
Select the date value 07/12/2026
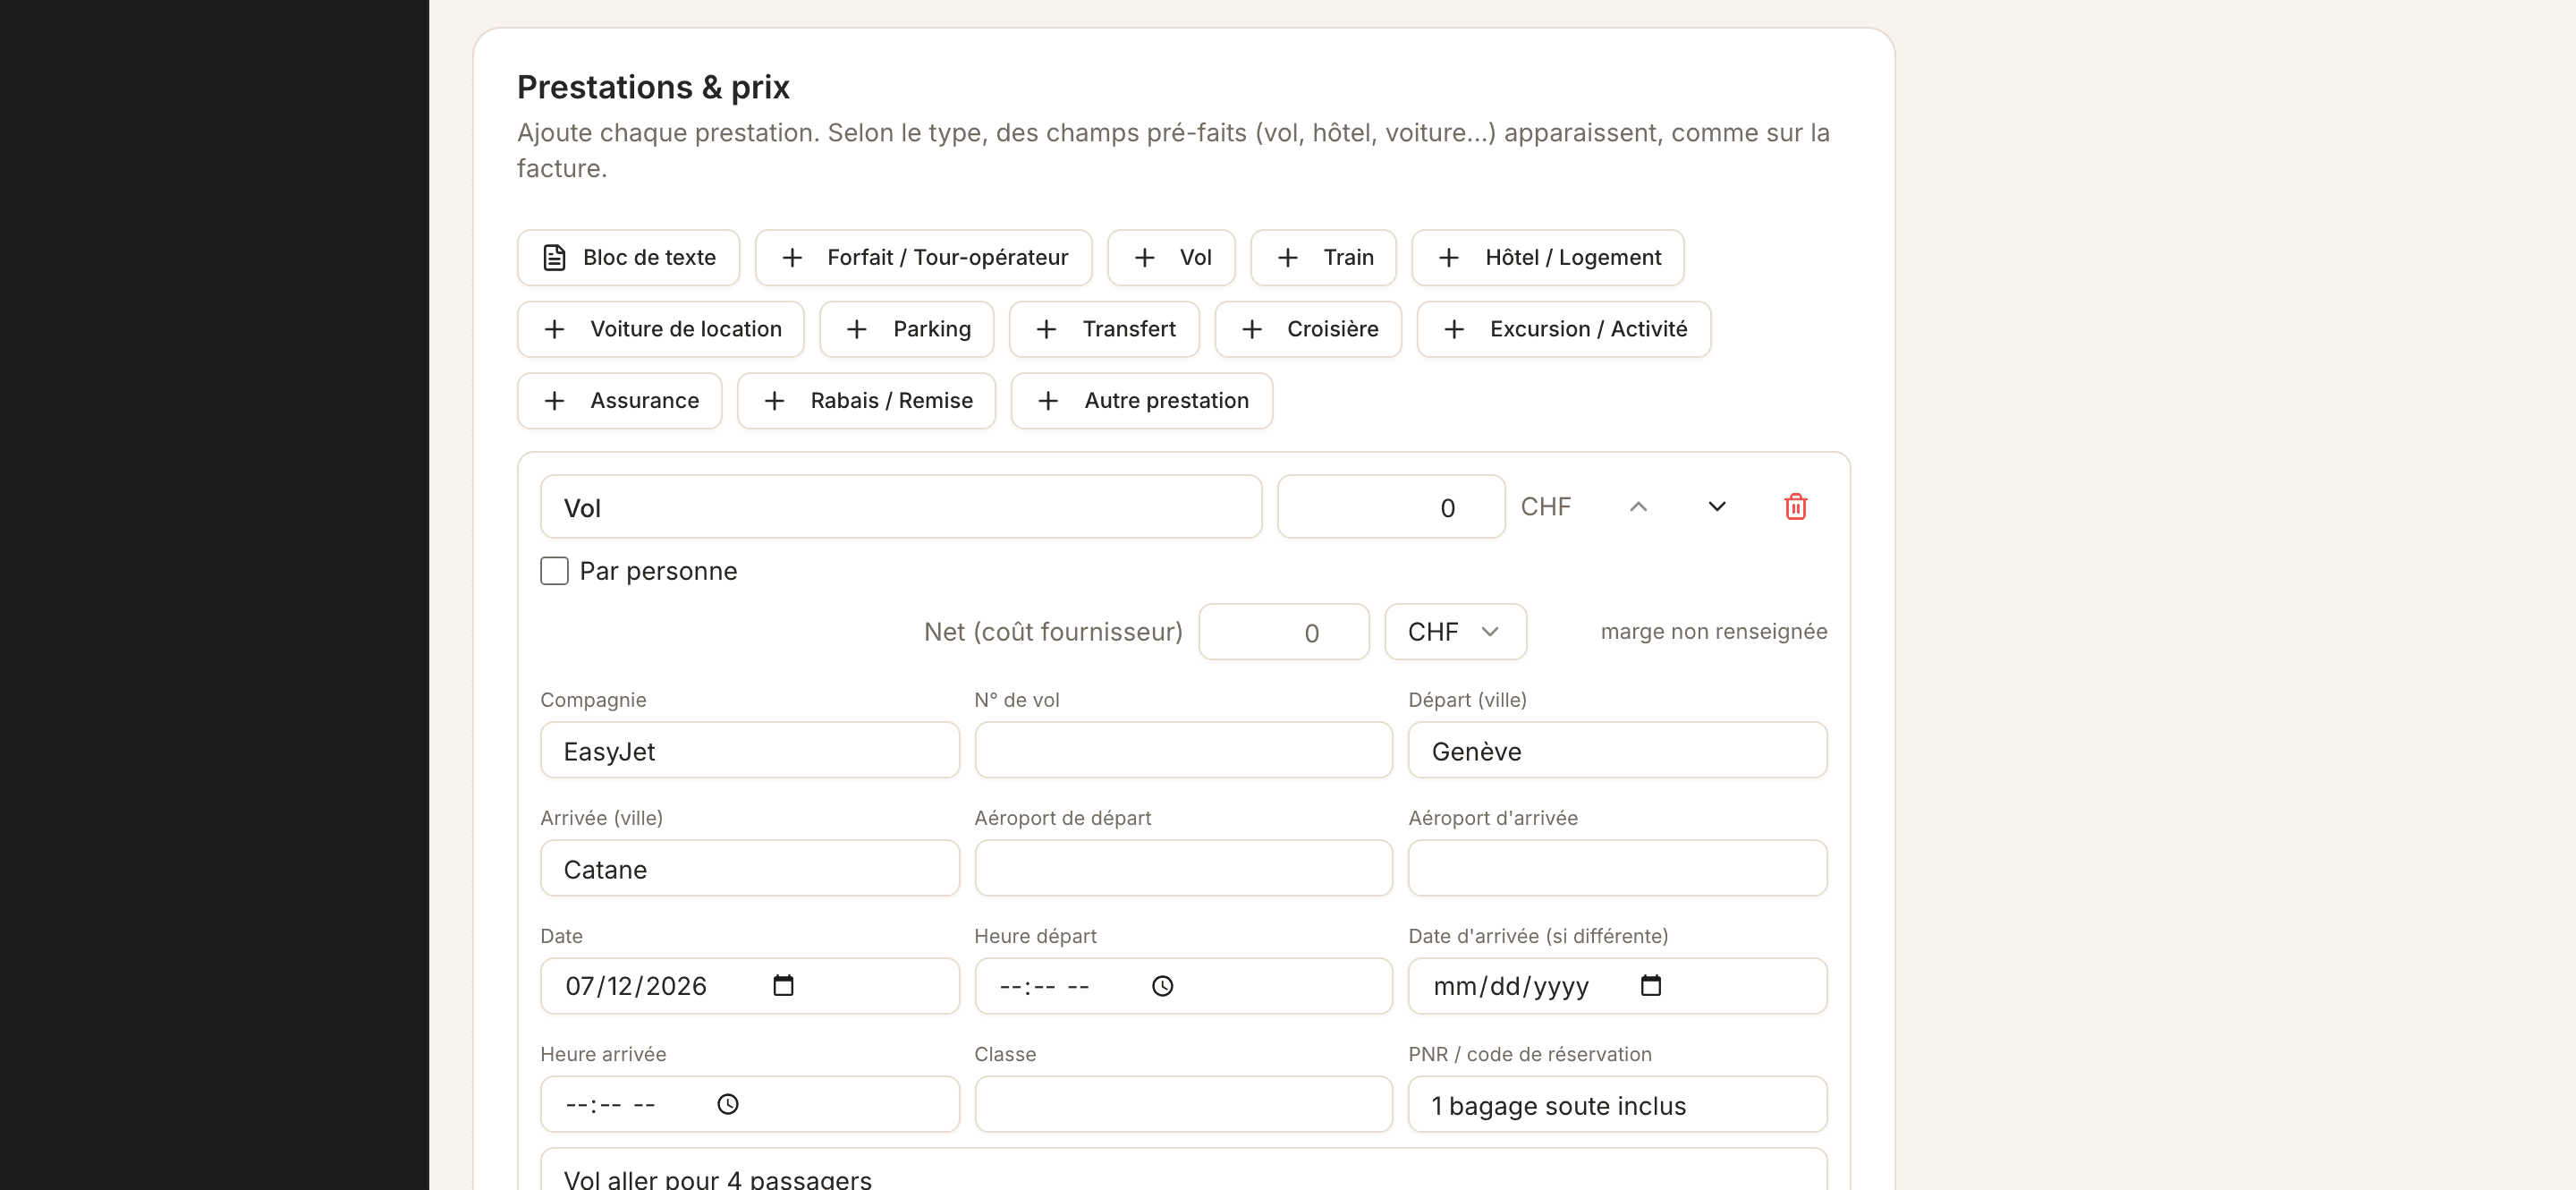[x=636, y=986]
